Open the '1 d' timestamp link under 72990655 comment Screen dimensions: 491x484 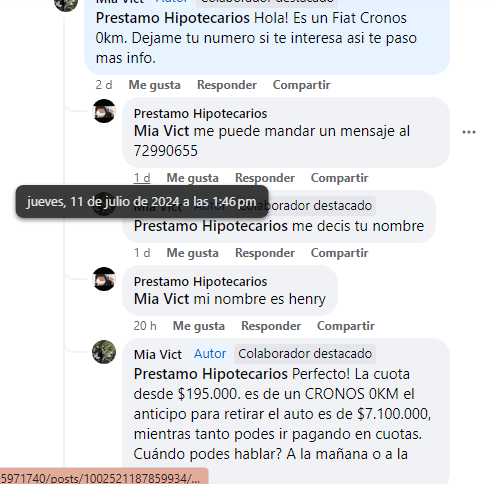click(x=142, y=178)
